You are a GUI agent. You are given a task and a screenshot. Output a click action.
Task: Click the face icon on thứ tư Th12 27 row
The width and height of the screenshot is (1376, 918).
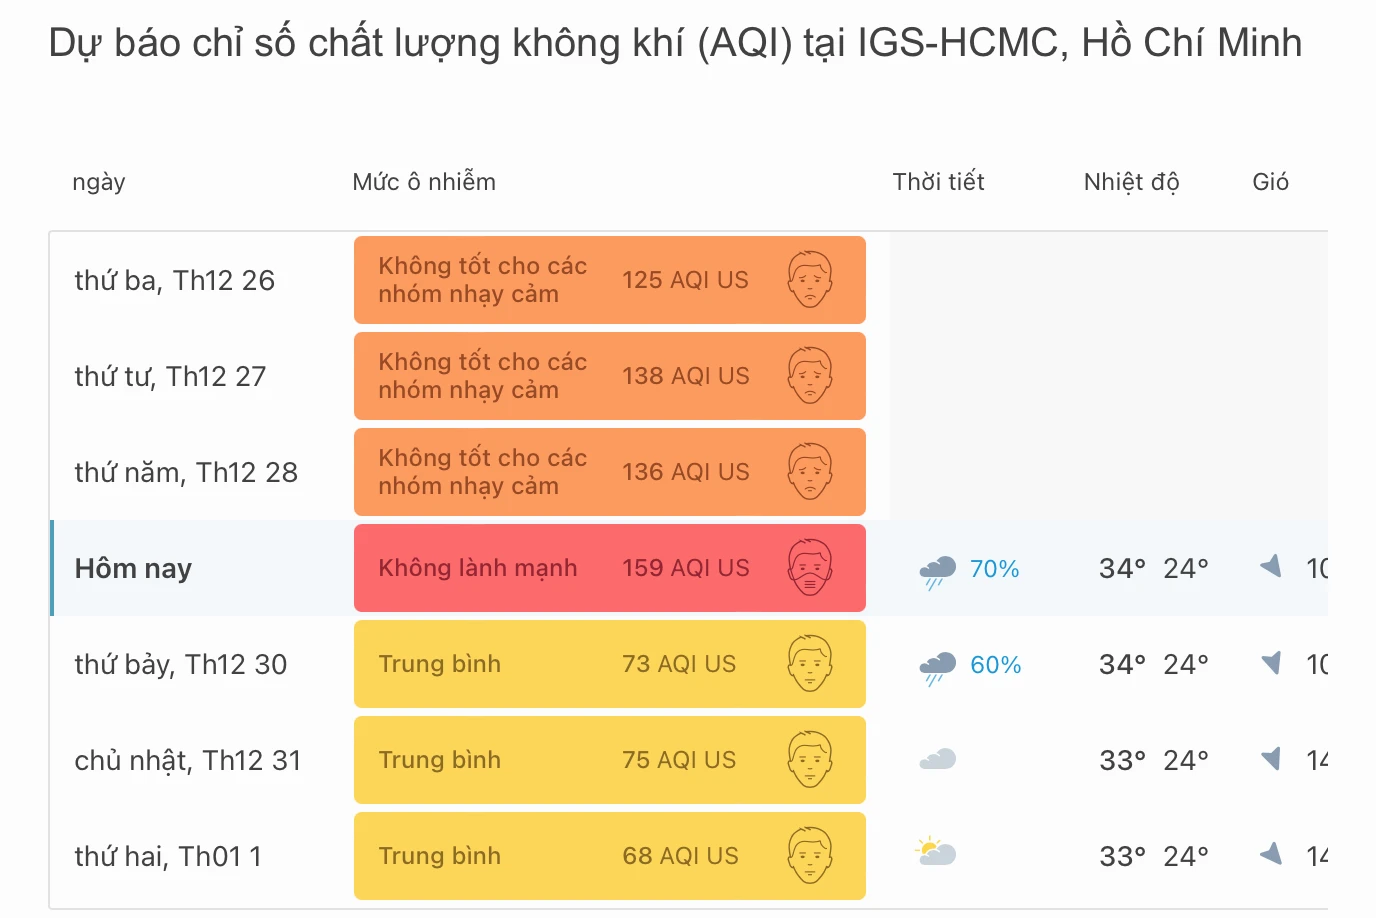811,376
